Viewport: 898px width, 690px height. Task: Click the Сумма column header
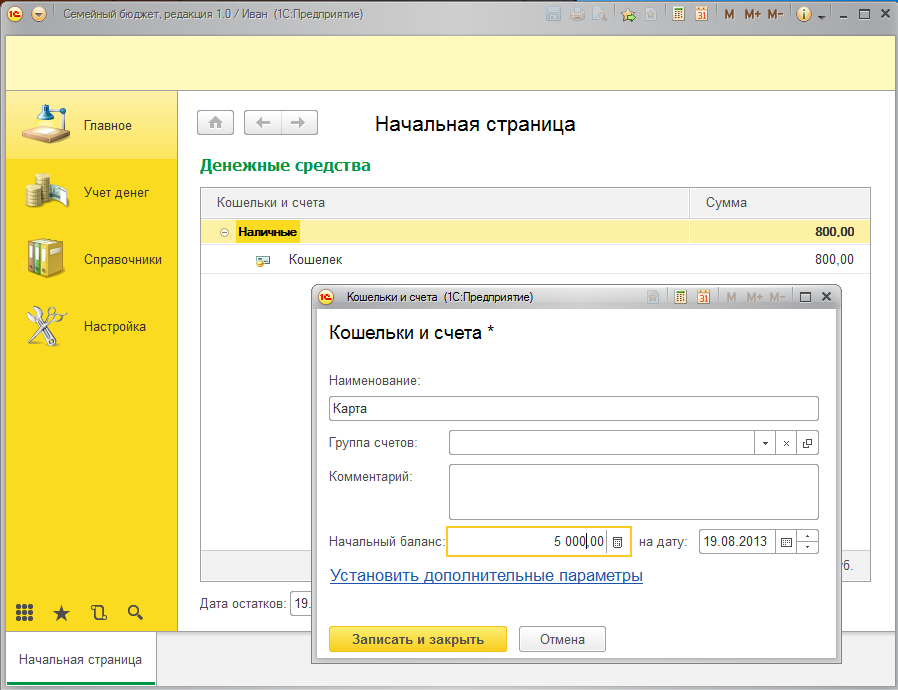tap(779, 203)
